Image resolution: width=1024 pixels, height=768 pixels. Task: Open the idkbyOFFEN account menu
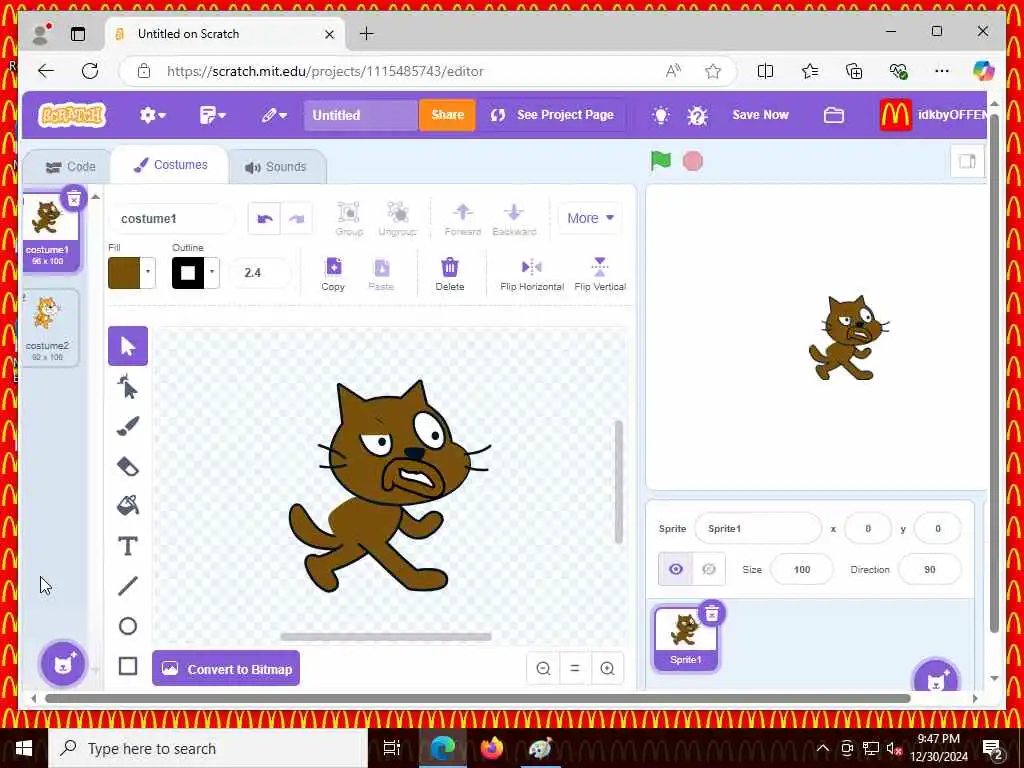pos(933,115)
